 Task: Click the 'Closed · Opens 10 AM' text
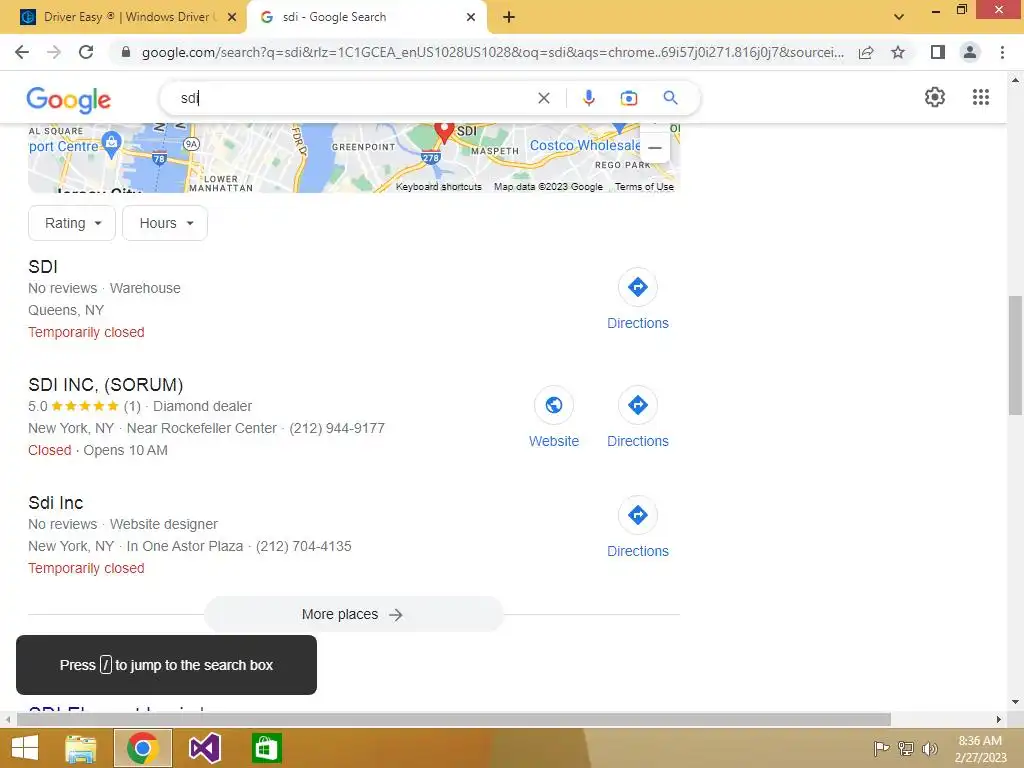click(x=98, y=451)
